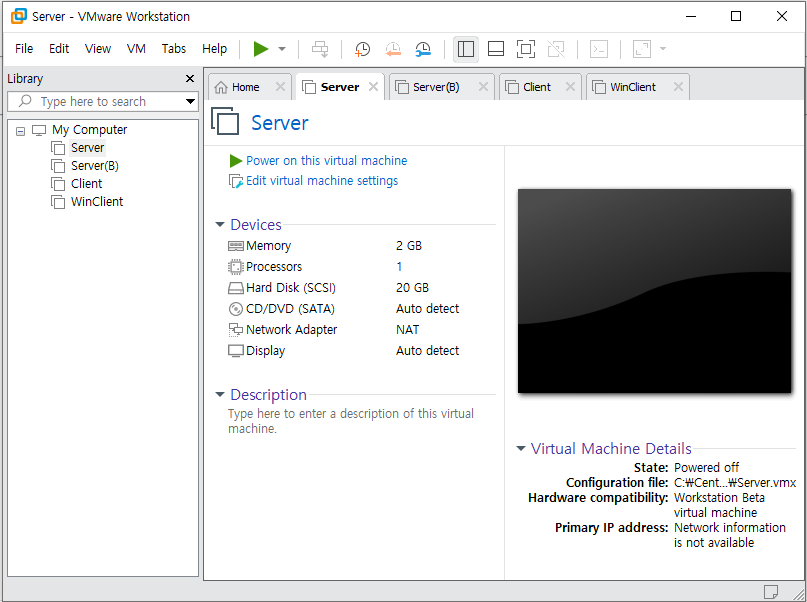Image resolution: width=807 pixels, height=602 pixels.
Task: Open the VM menu
Action: click(x=136, y=48)
